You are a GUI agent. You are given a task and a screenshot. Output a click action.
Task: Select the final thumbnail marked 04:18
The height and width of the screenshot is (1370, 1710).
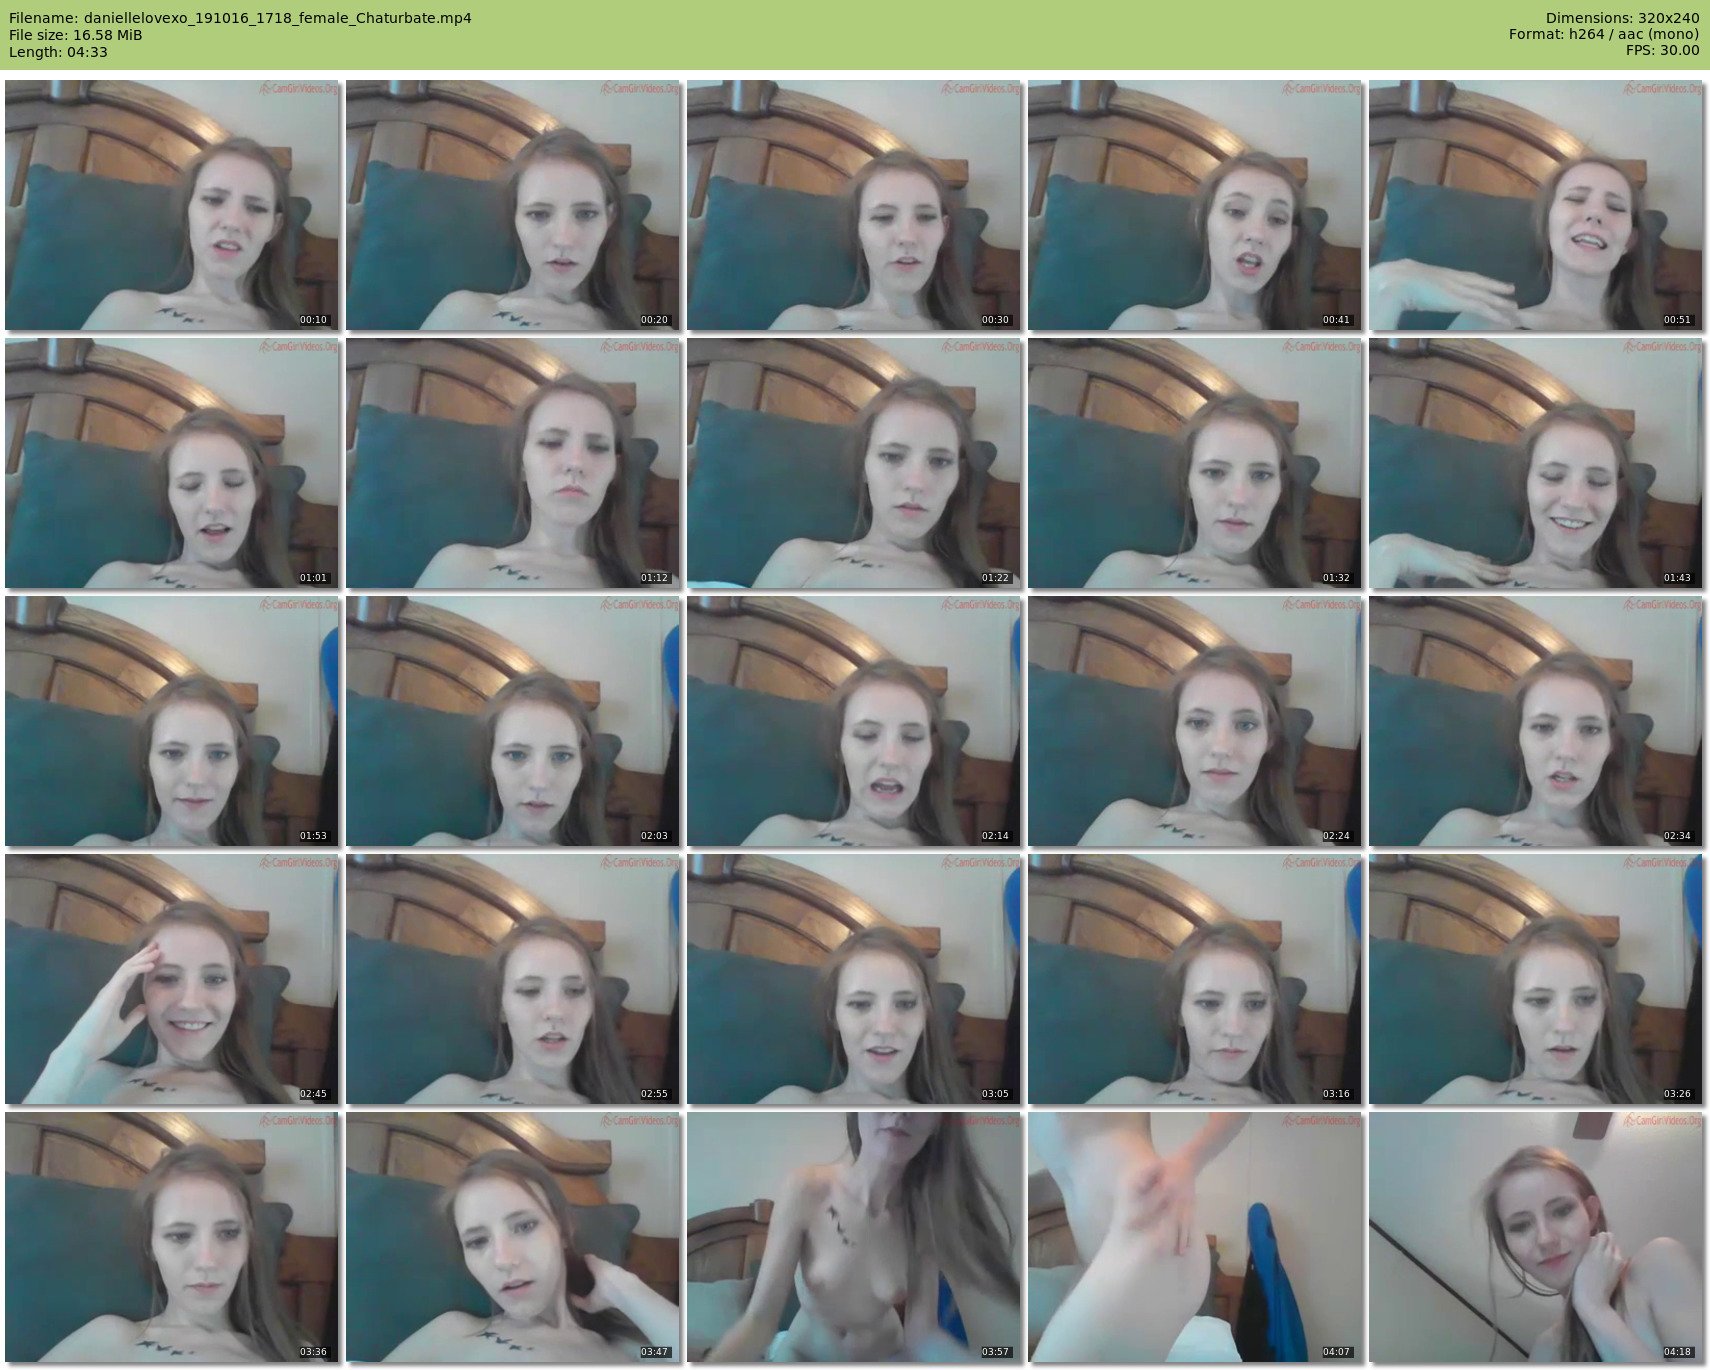(1536, 1237)
